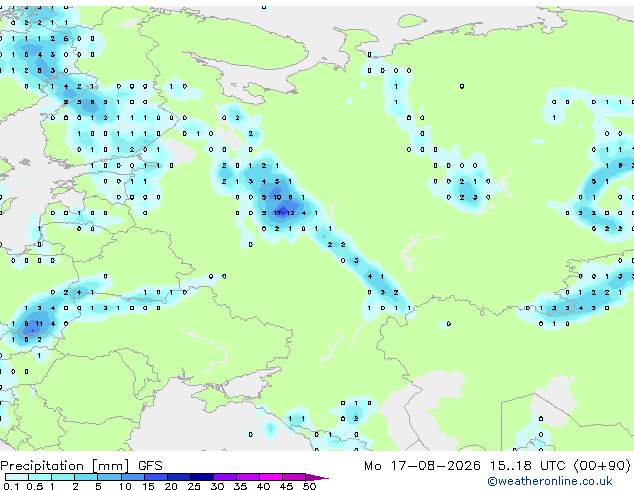The height and width of the screenshot is (490, 634).
Task: Click the '15..18 UTC' time range text
Action: [527, 466]
